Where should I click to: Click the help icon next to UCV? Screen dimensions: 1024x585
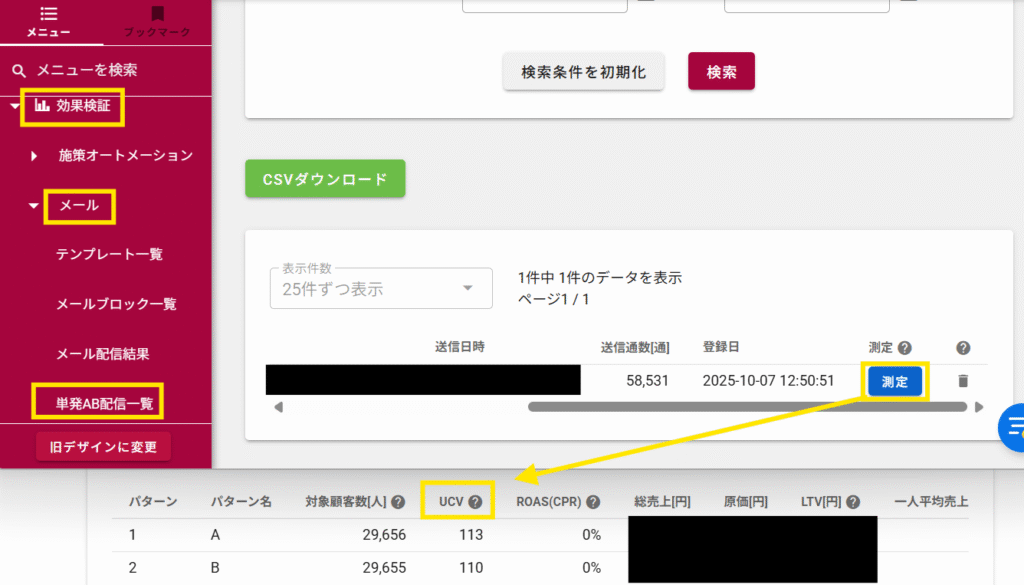[475, 502]
